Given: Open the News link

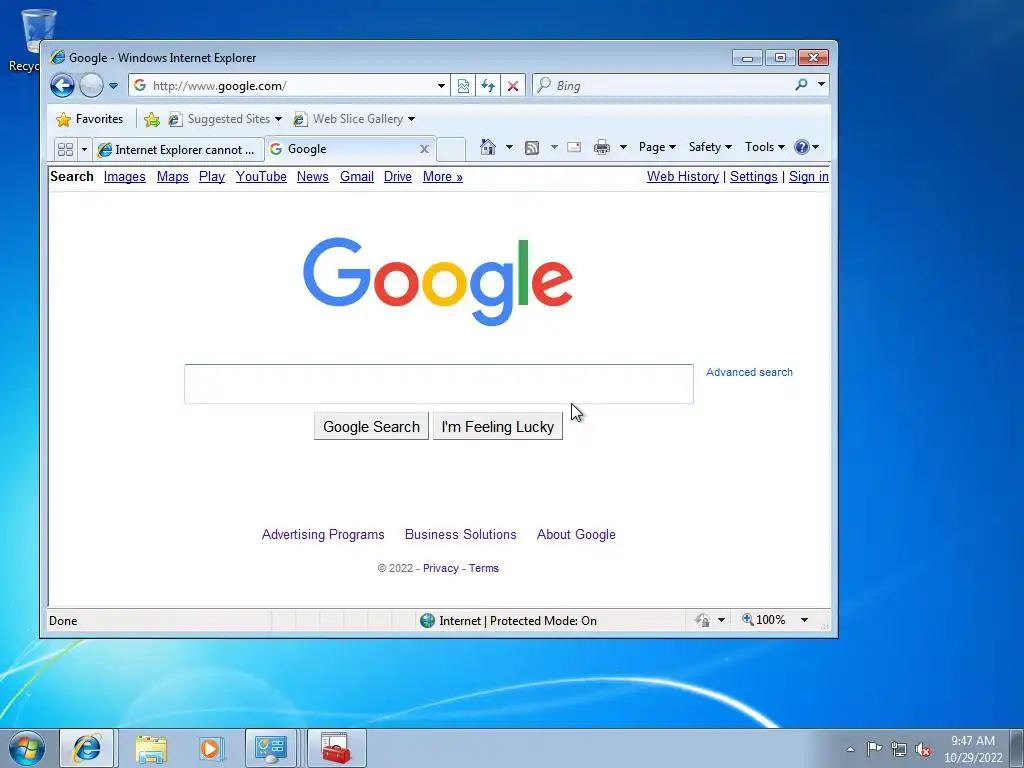Looking at the screenshot, I should pos(313,177).
